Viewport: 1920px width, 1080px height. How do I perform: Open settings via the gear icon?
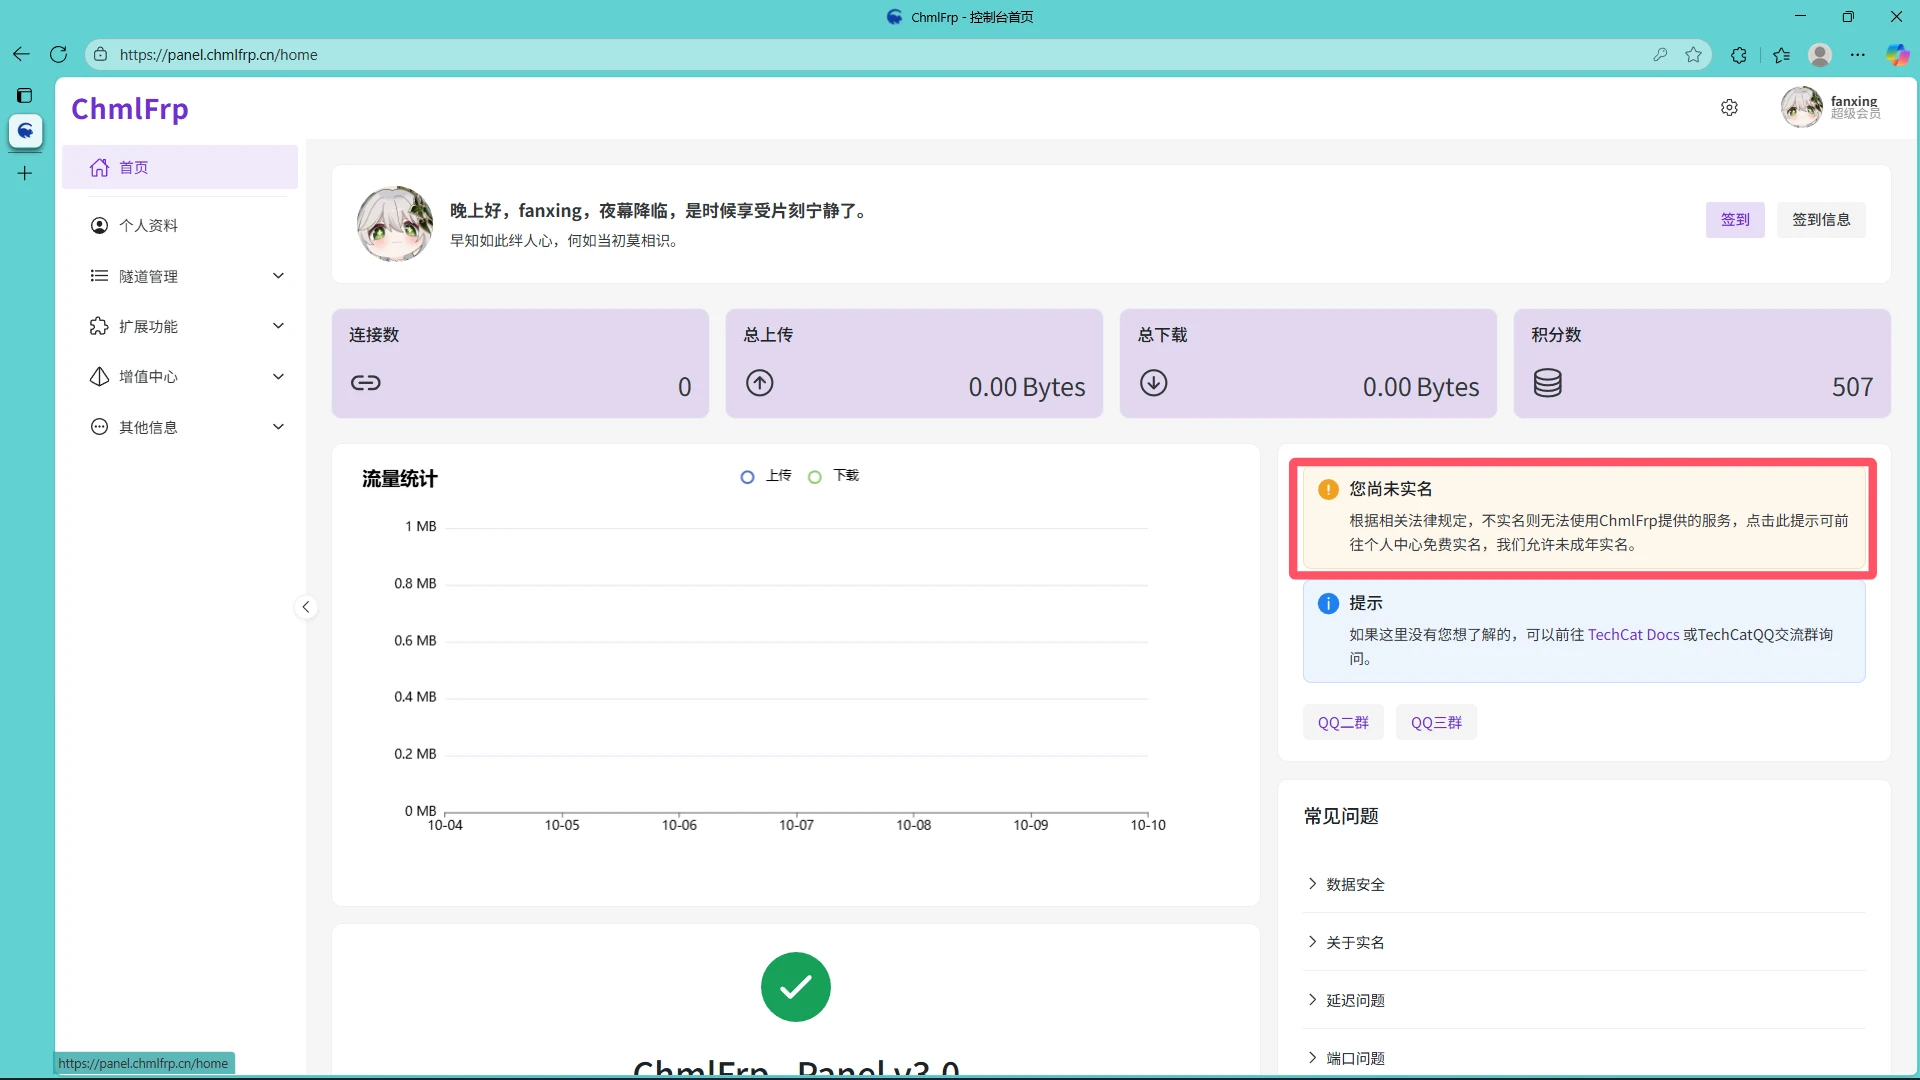coord(1729,107)
